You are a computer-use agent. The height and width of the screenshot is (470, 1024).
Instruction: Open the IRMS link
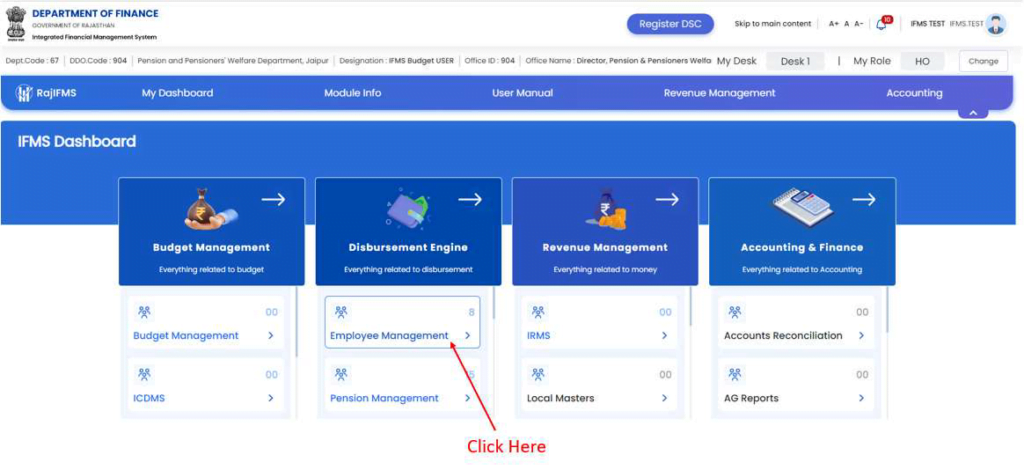[x=538, y=336]
